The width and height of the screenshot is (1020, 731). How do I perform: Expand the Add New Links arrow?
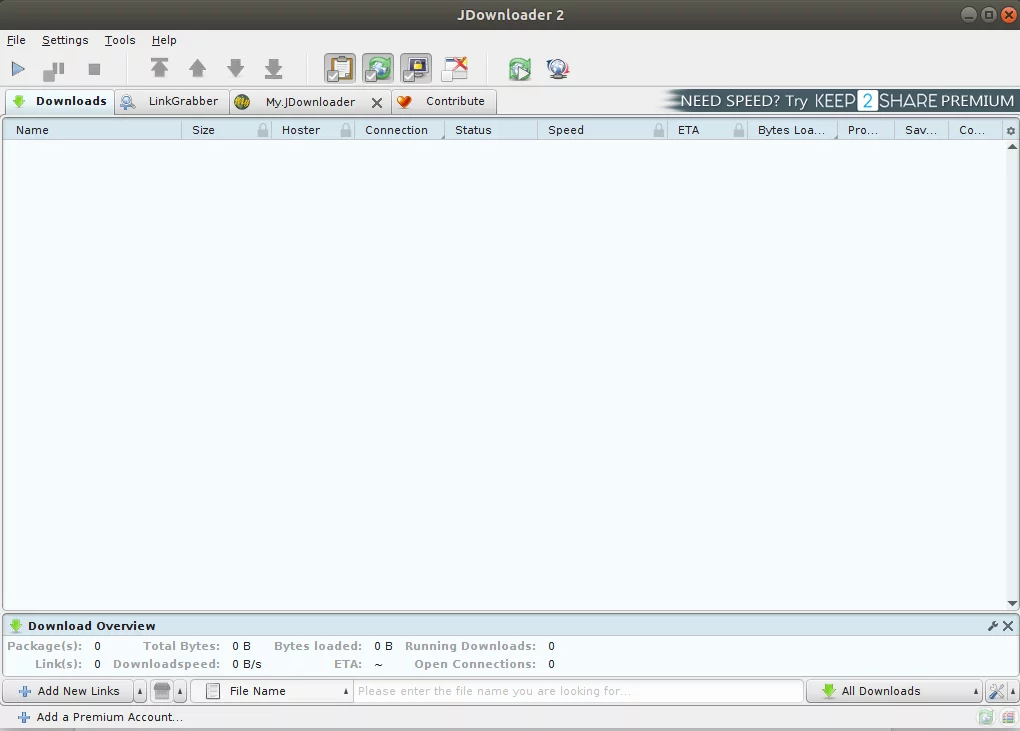click(139, 691)
